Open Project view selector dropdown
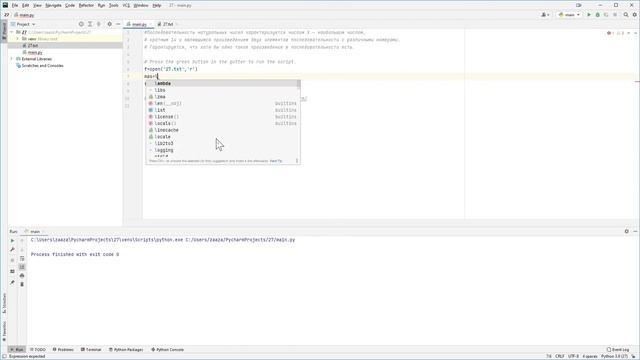The image size is (640, 360). click(23, 24)
